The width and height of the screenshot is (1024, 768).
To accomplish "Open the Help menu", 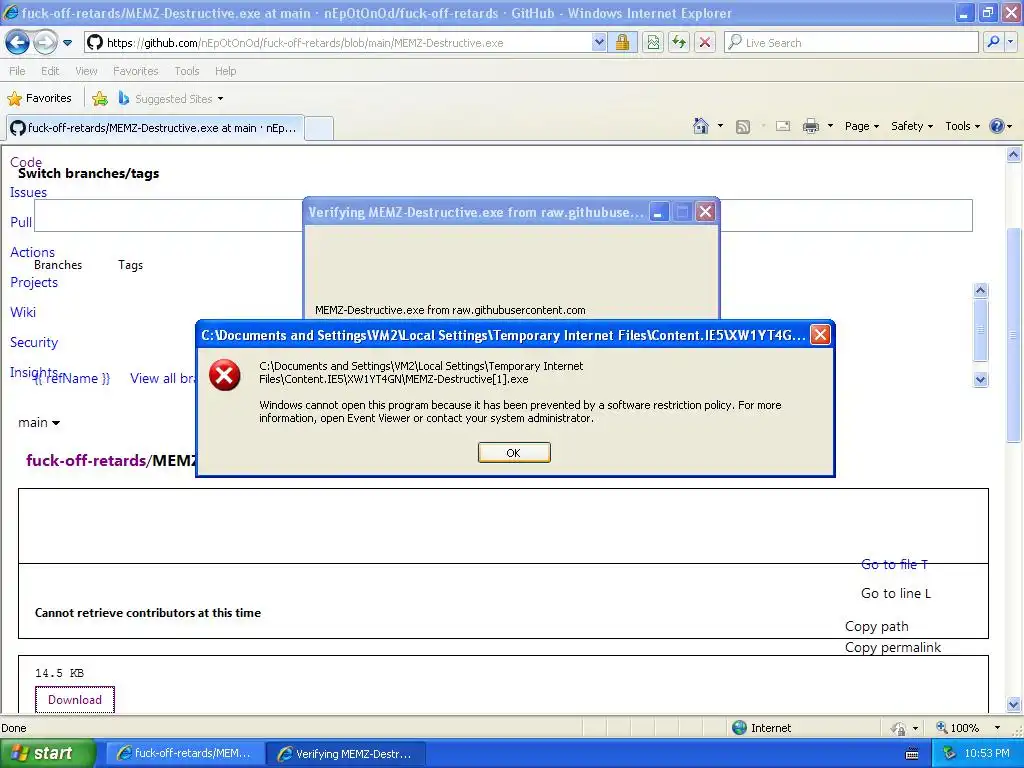I will [225, 71].
